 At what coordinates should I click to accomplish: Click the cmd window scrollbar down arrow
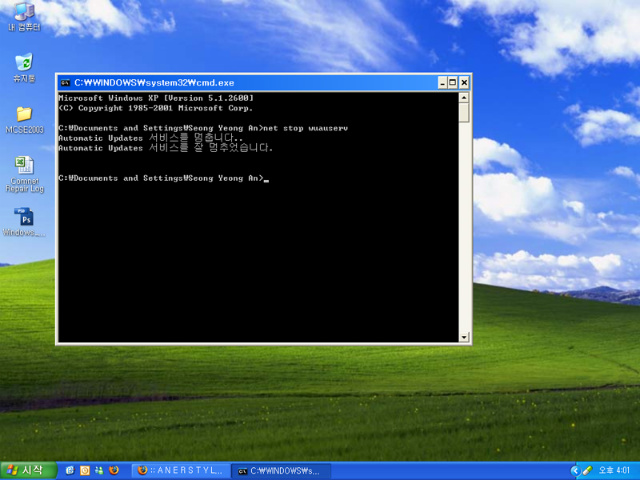[464, 337]
